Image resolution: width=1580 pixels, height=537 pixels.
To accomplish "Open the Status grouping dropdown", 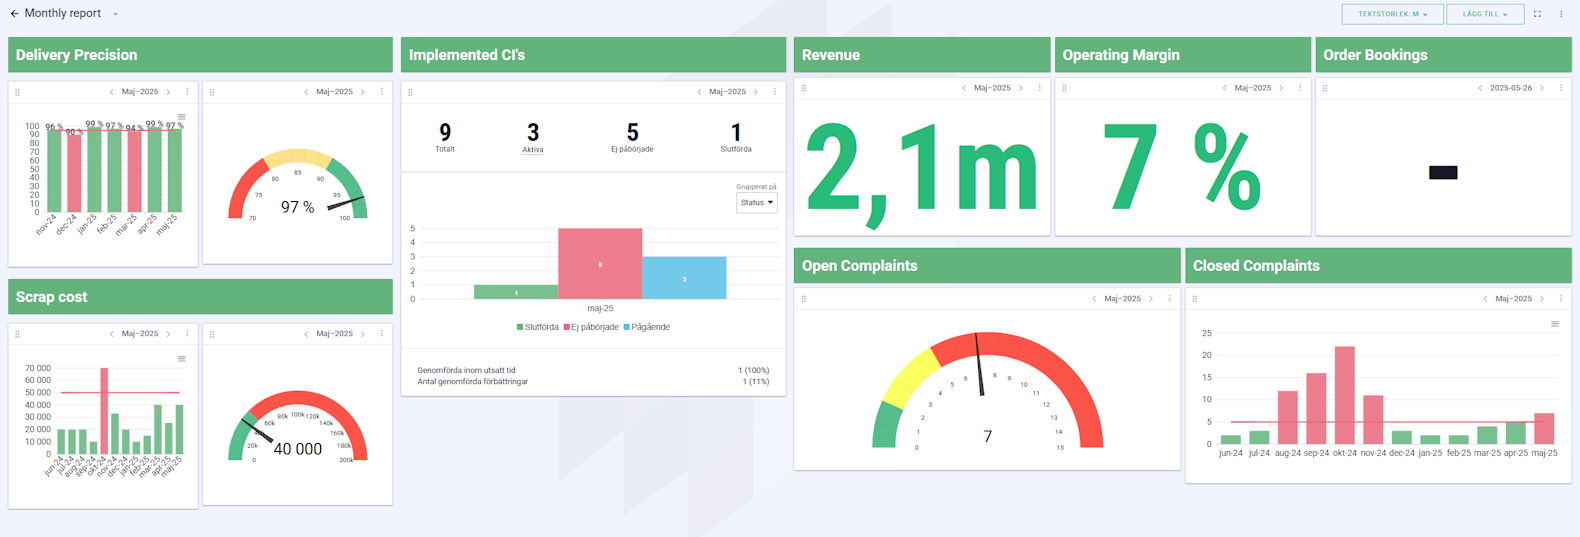I will (756, 203).
